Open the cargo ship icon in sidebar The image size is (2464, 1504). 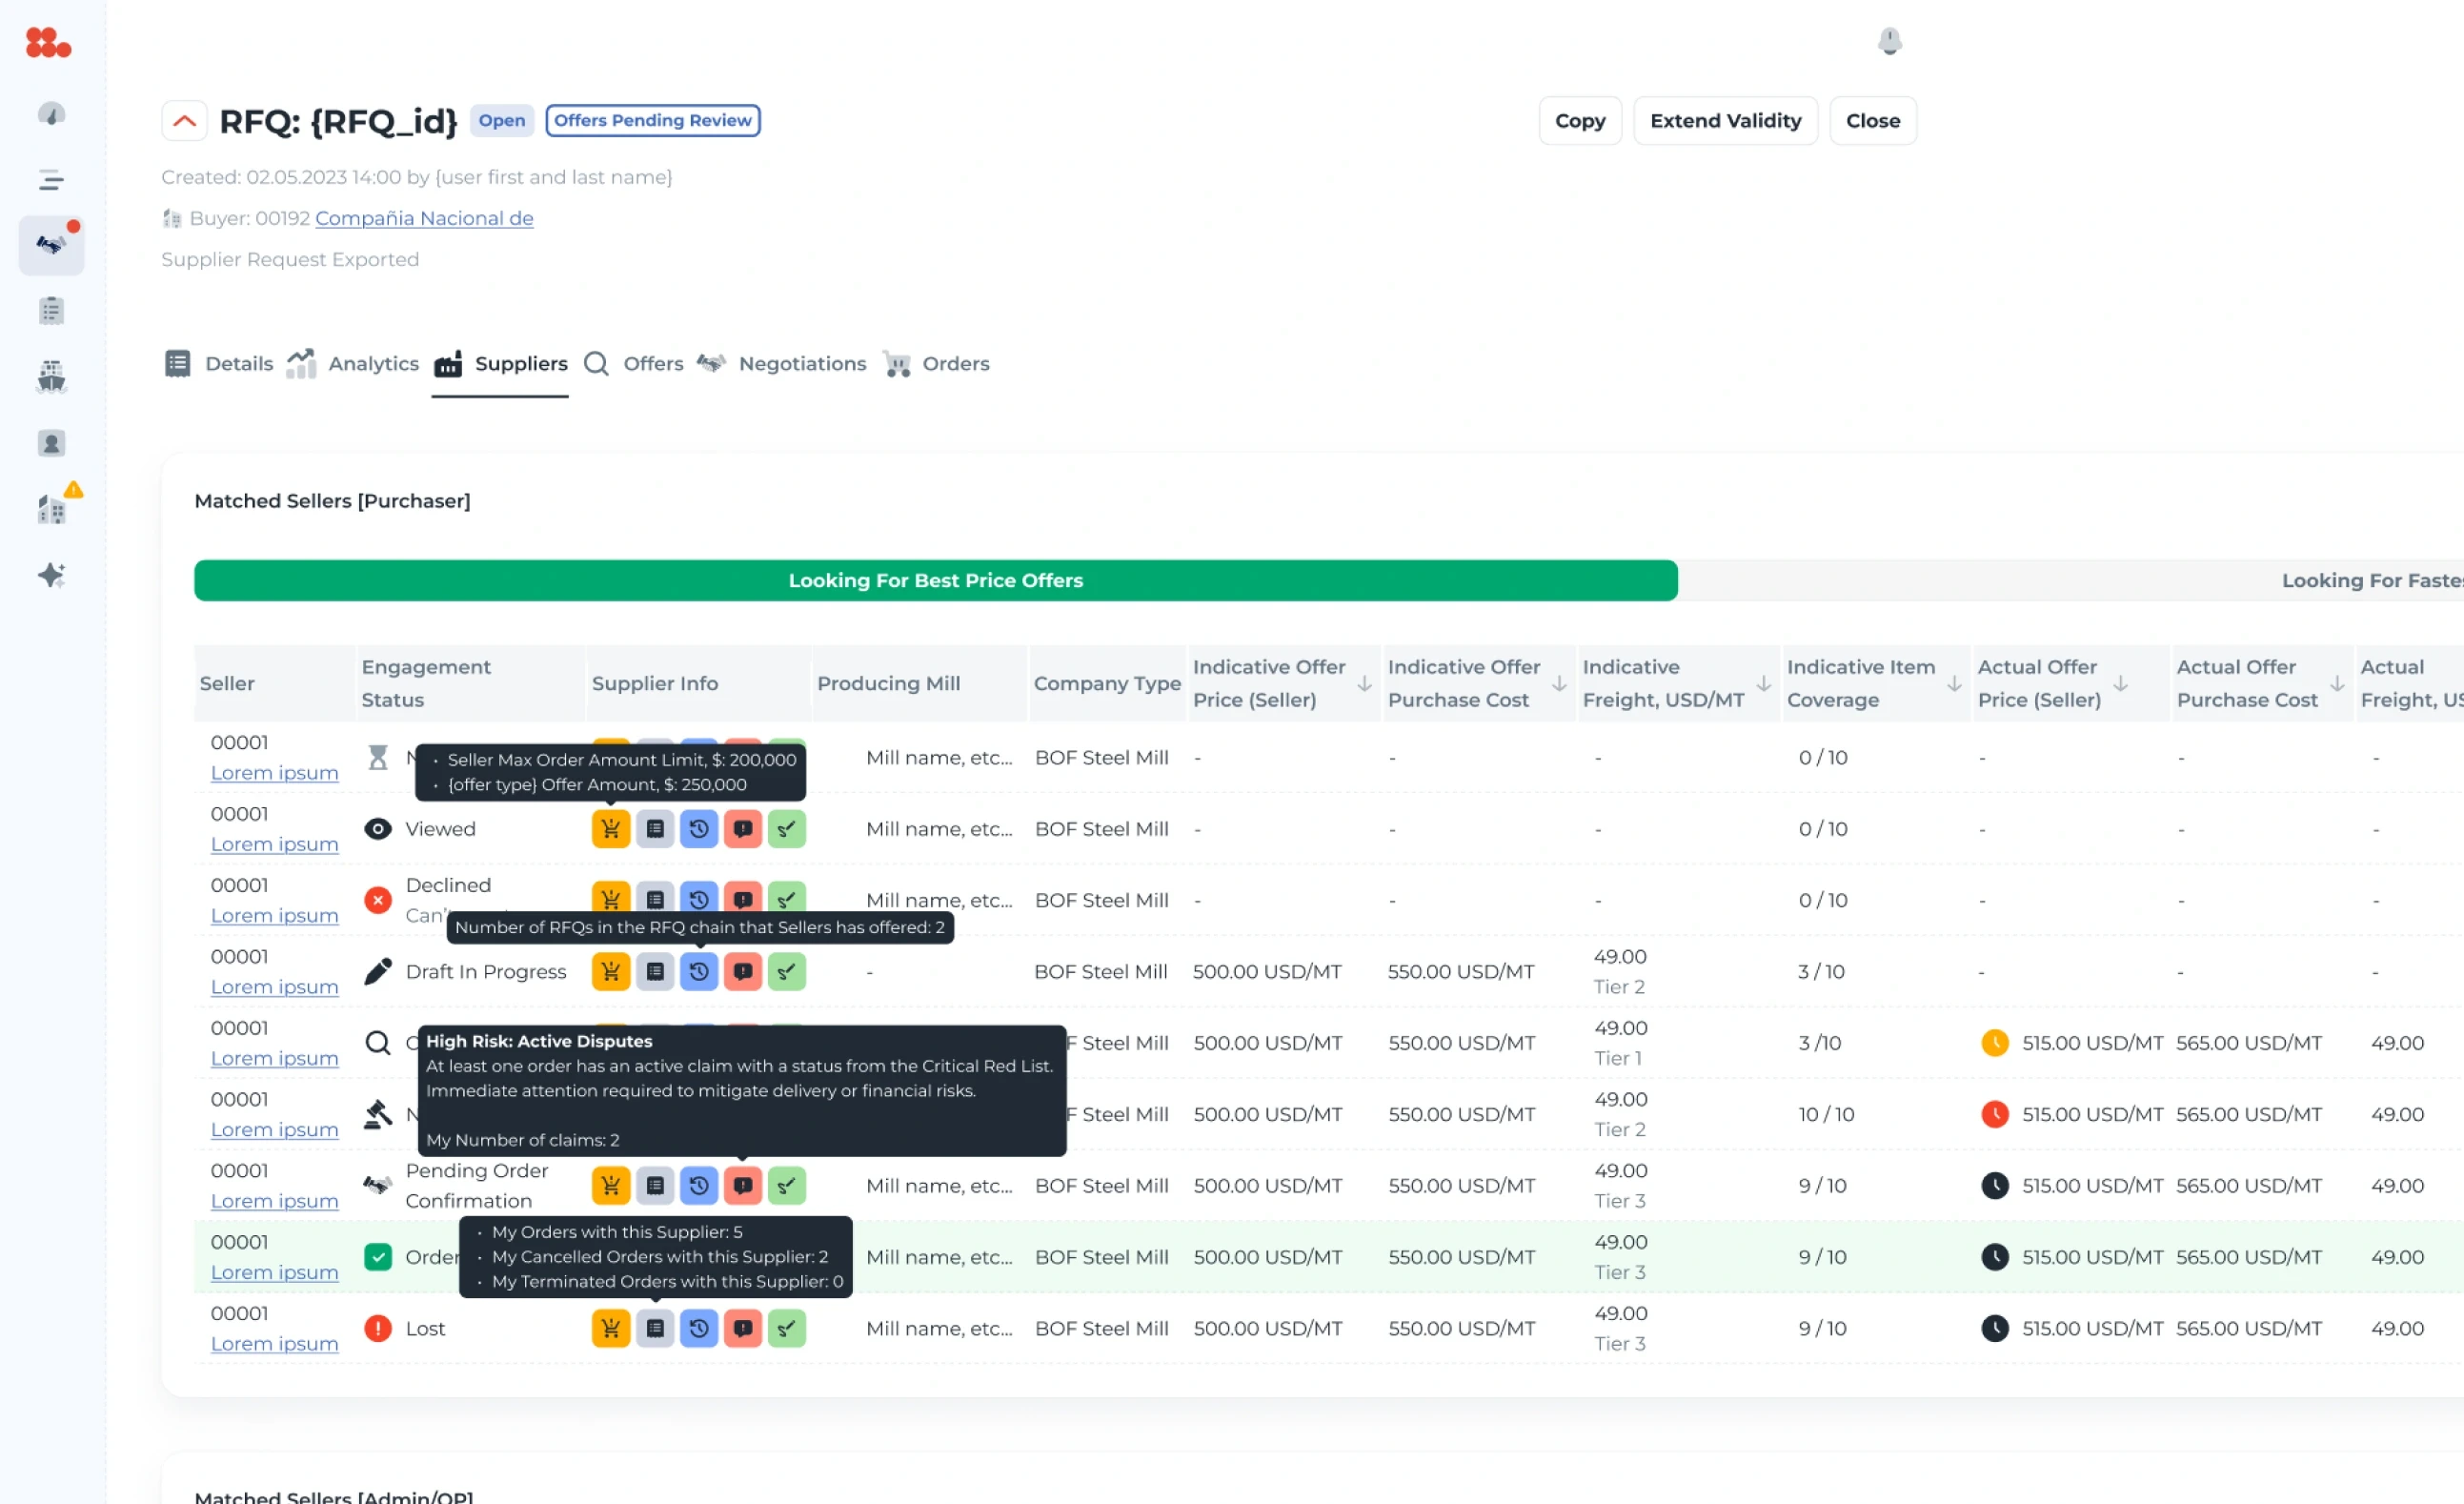click(x=51, y=377)
